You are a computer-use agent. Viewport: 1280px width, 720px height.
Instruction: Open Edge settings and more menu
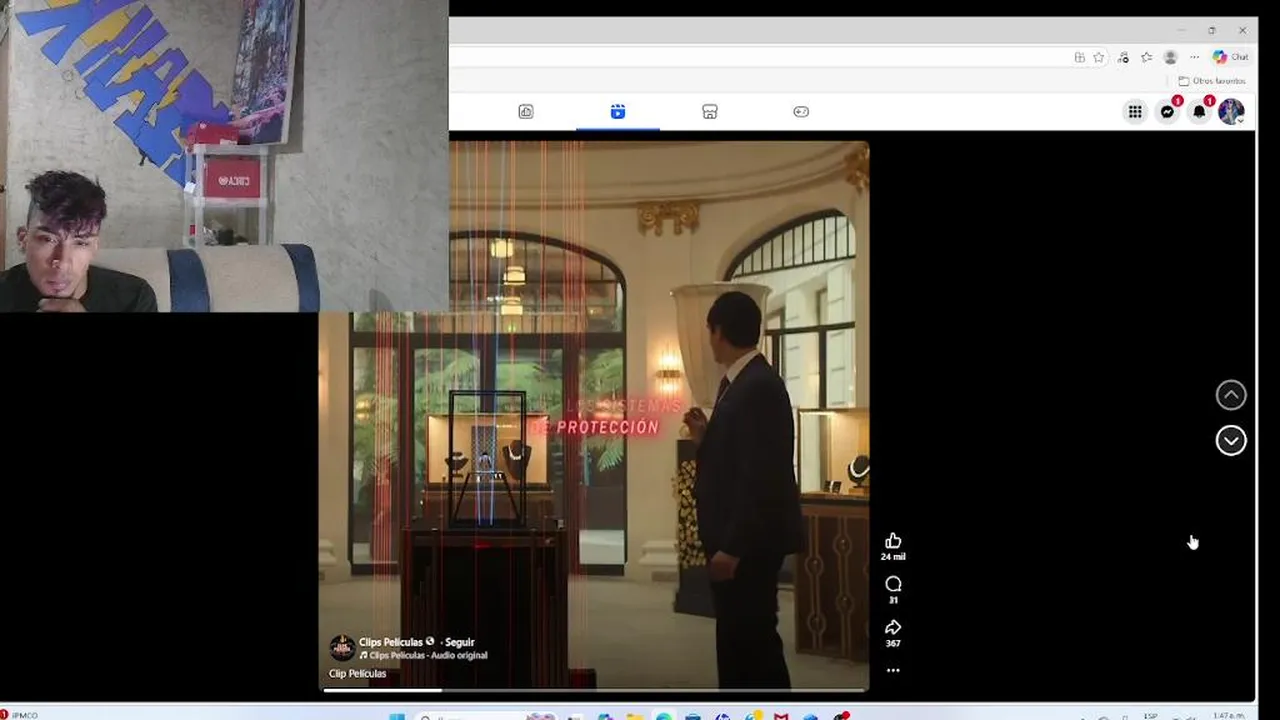click(1194, 58)
